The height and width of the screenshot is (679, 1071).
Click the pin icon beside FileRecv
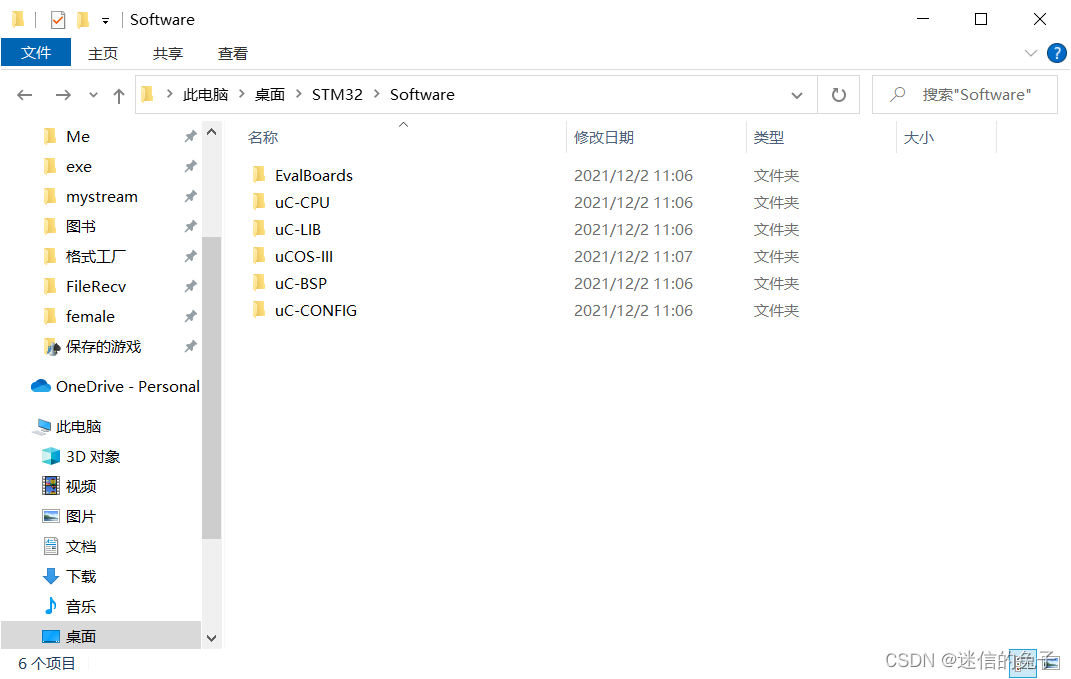191,286
